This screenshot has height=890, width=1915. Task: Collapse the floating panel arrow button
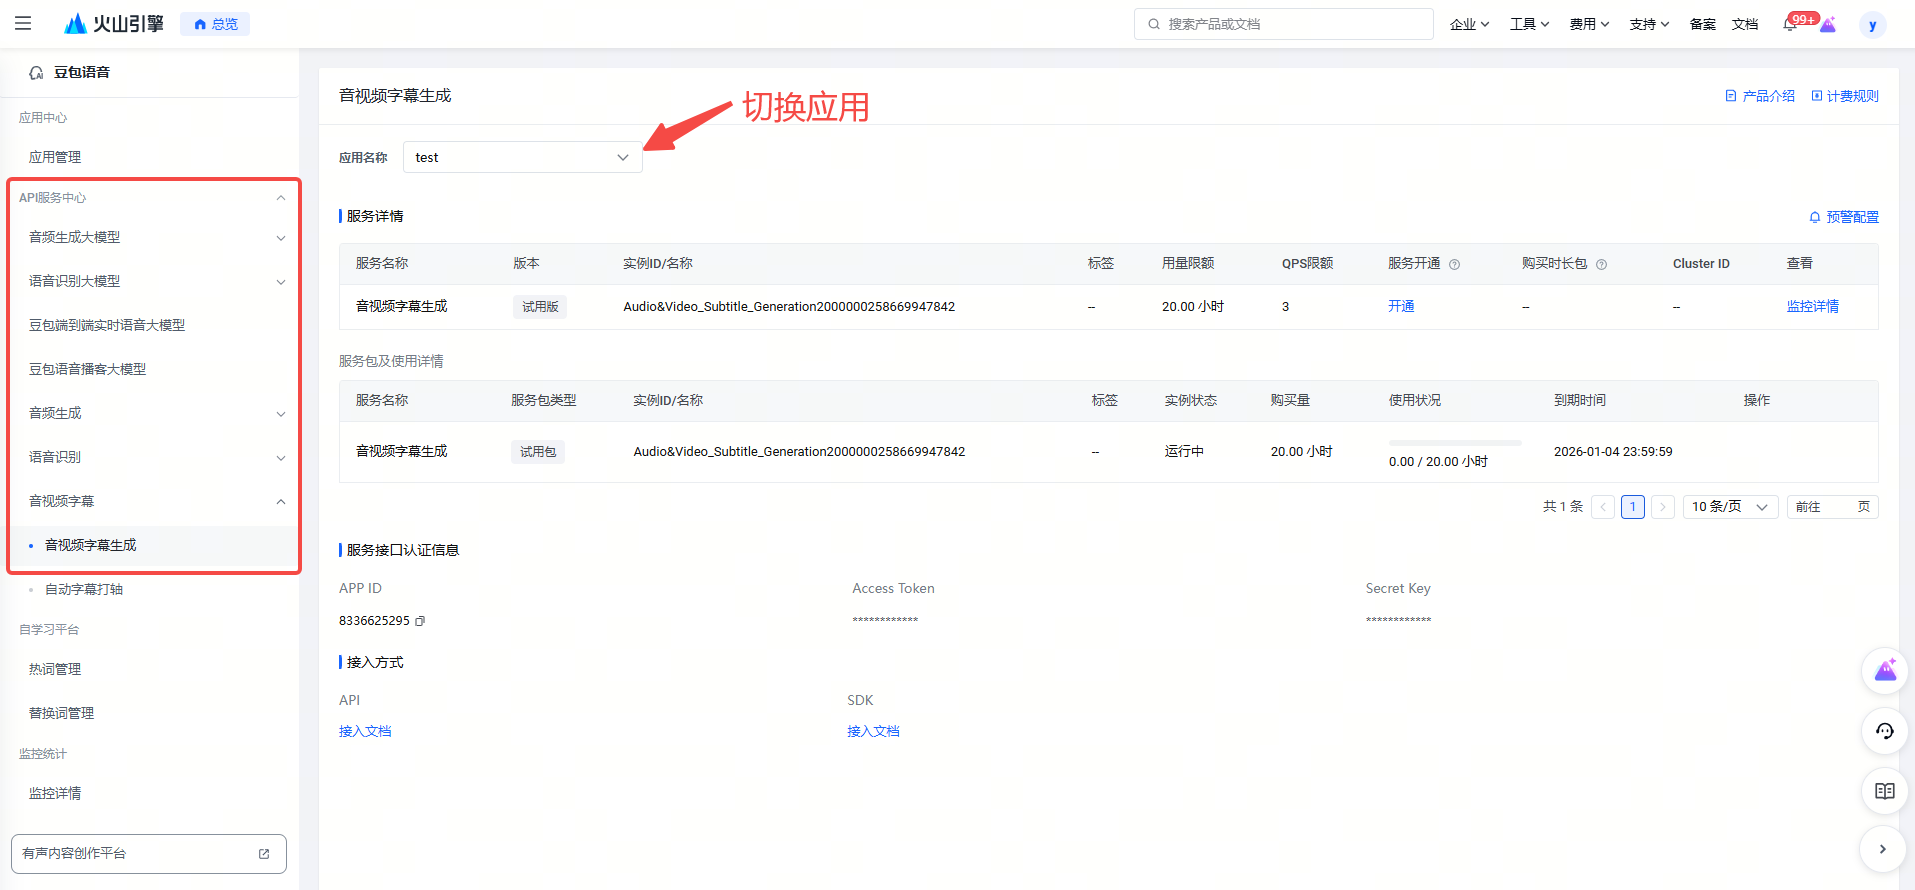click(x=1883, y=849)
